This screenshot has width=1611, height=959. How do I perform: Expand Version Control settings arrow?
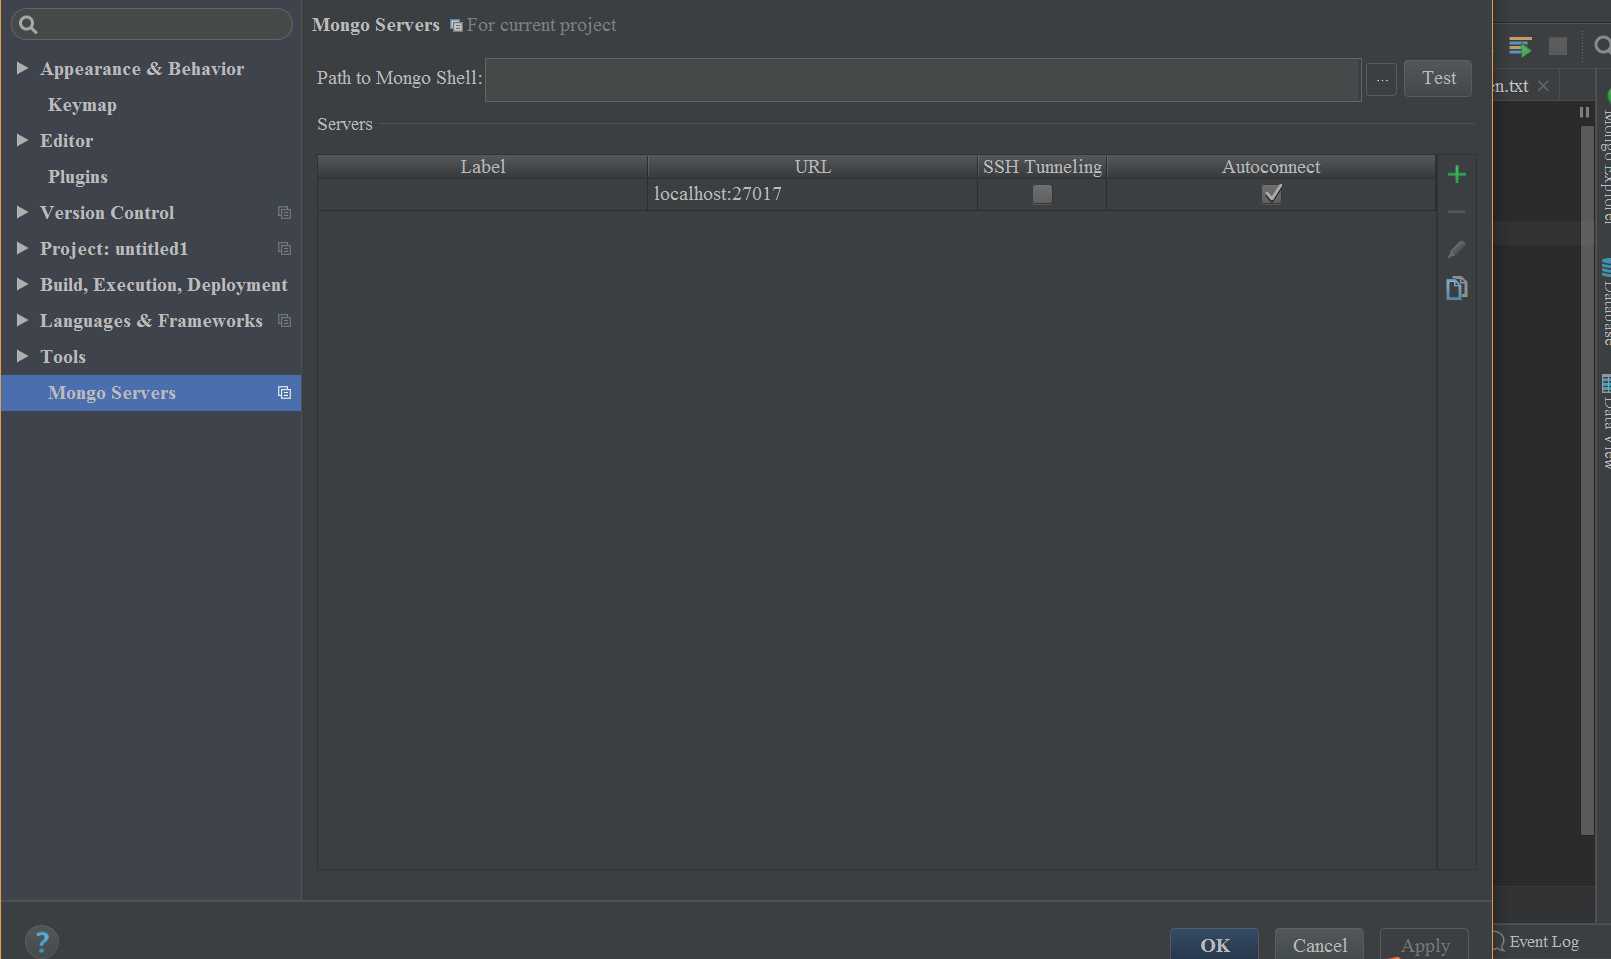point(22,212)
